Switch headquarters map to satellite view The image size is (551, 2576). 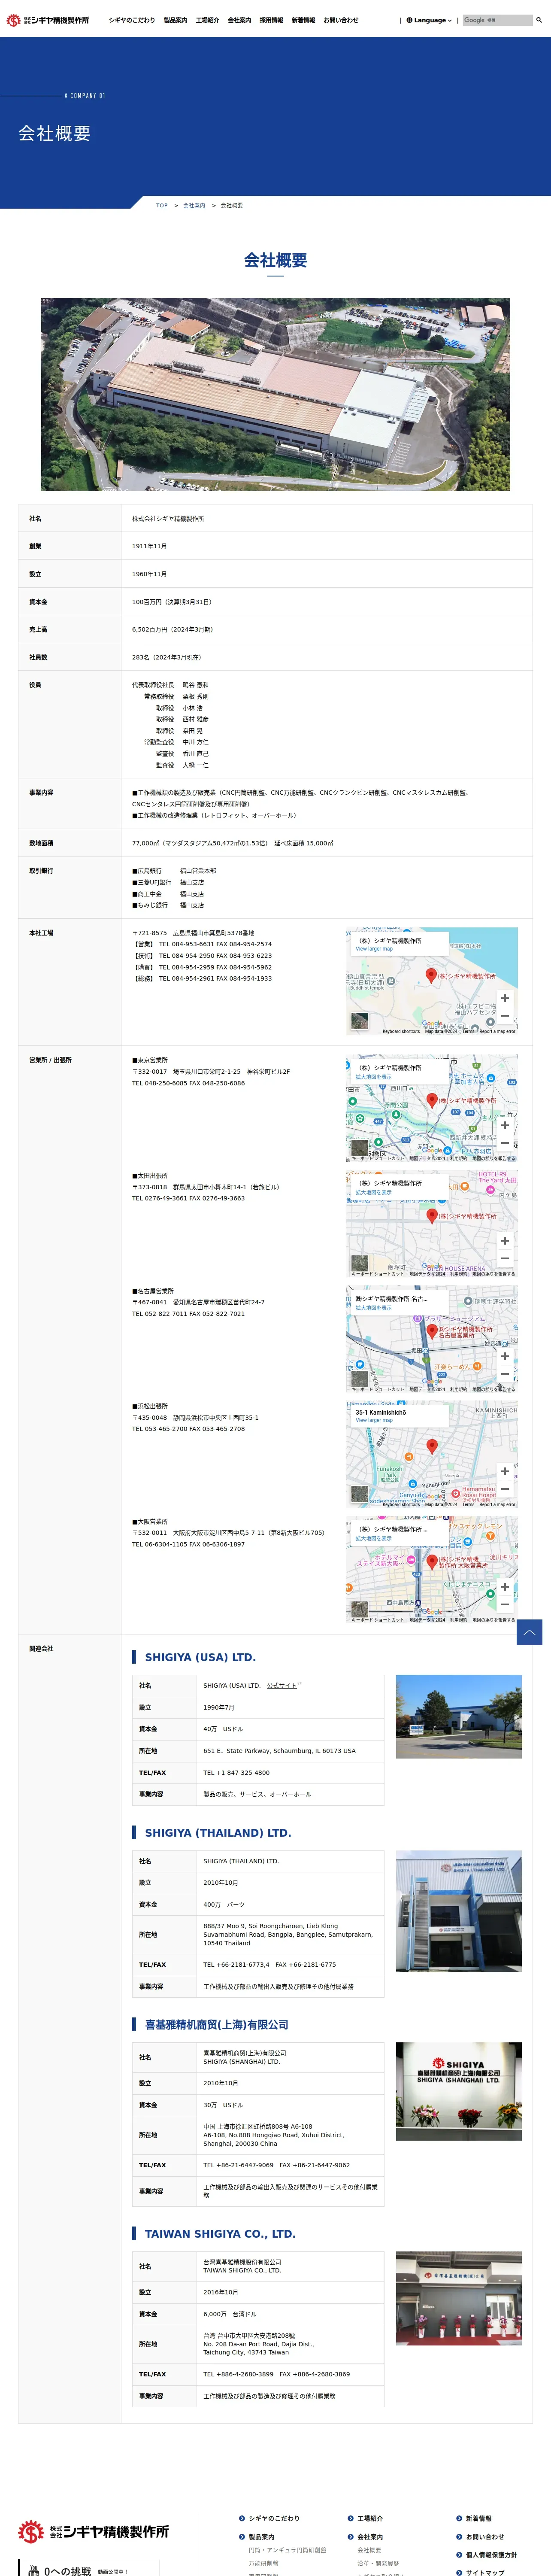(360, 1021)
